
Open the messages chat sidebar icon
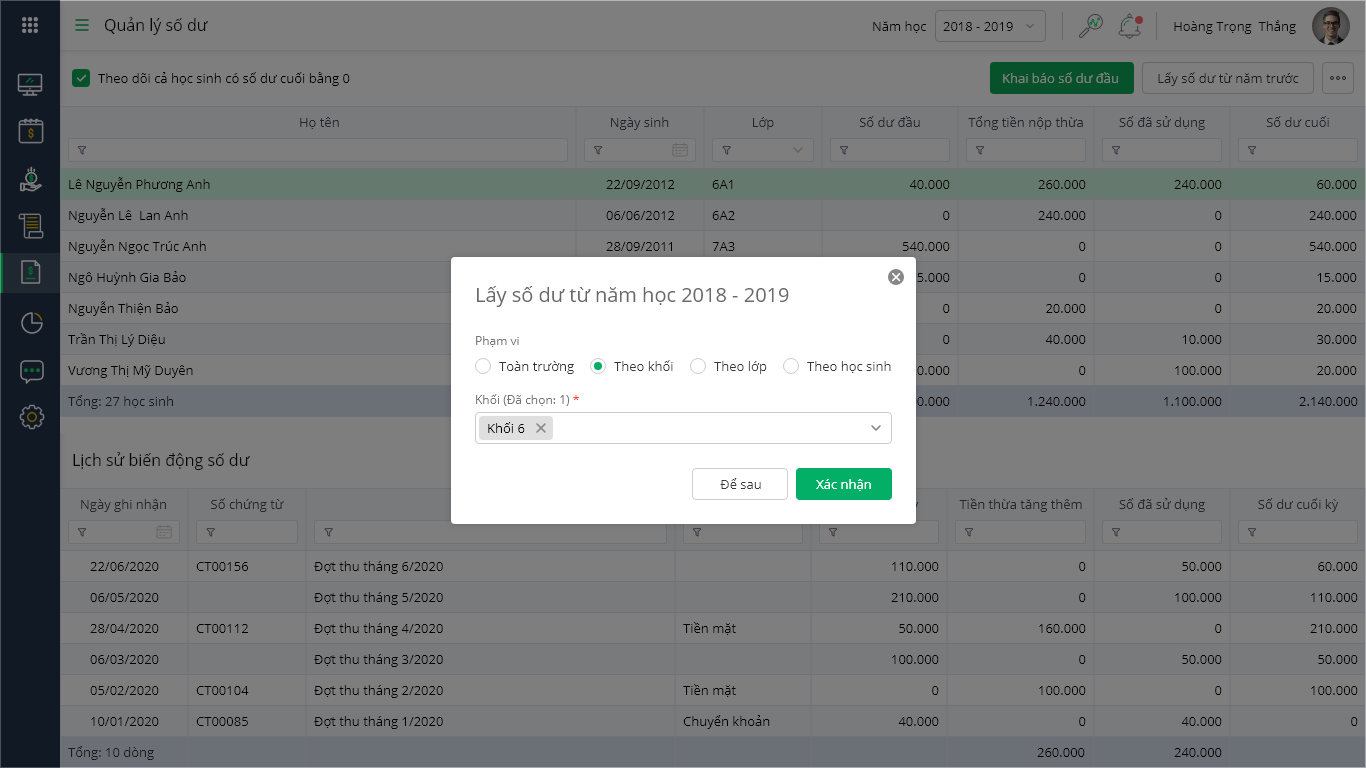pos(31,371)
